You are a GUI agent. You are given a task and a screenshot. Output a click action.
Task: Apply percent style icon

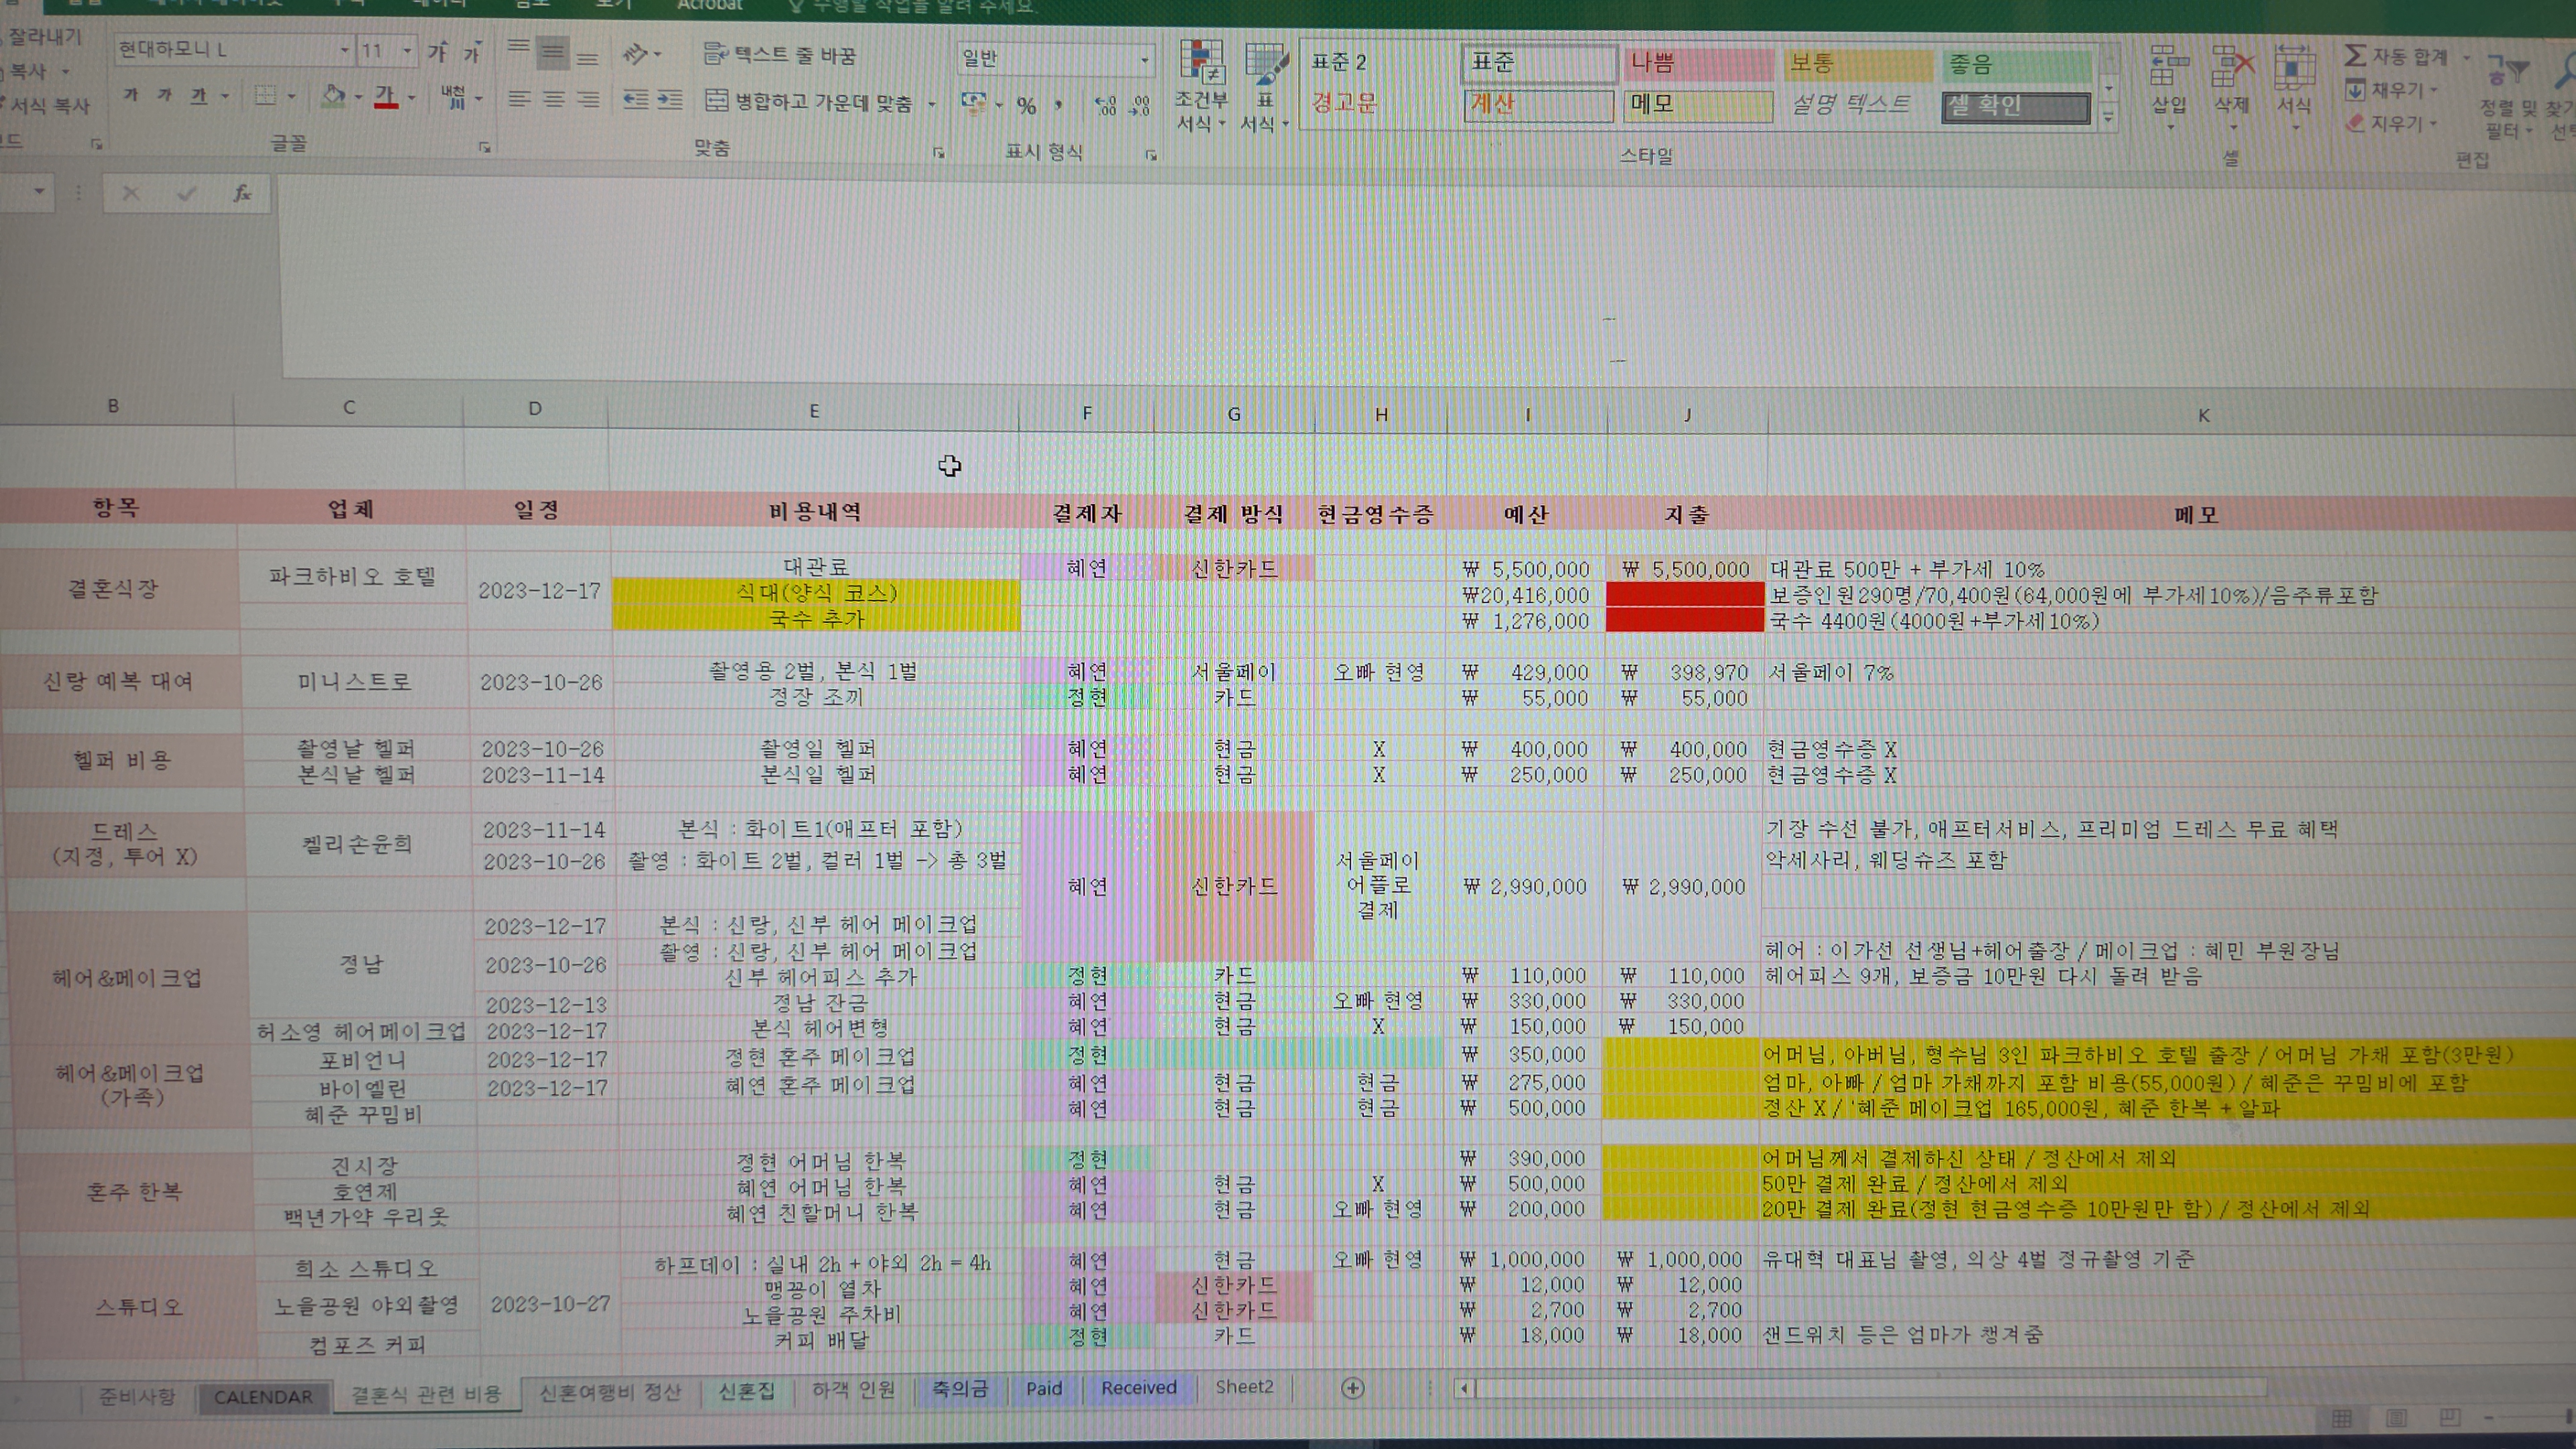1027,105
